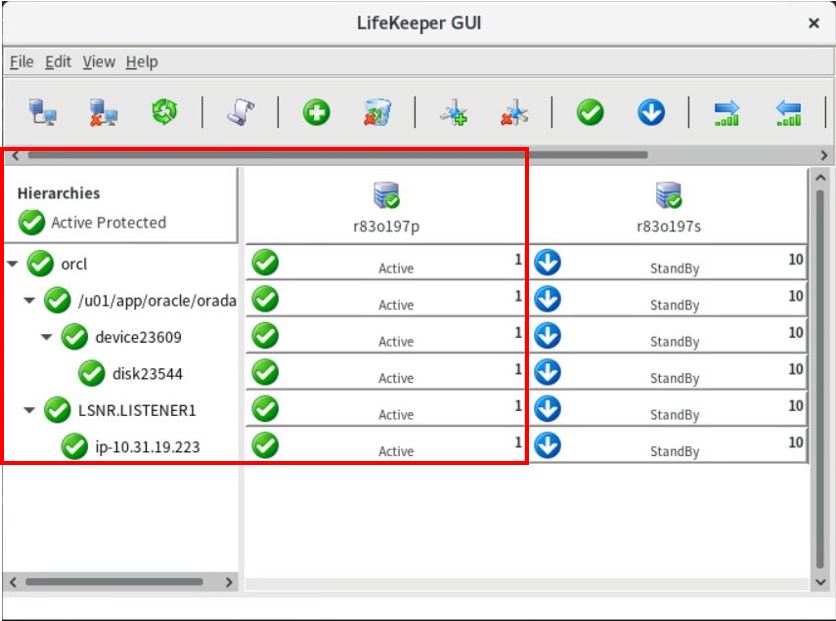Select the device23609 resource
The width and height of the screenshot is (836, 621).
click(x=139, y=337)
